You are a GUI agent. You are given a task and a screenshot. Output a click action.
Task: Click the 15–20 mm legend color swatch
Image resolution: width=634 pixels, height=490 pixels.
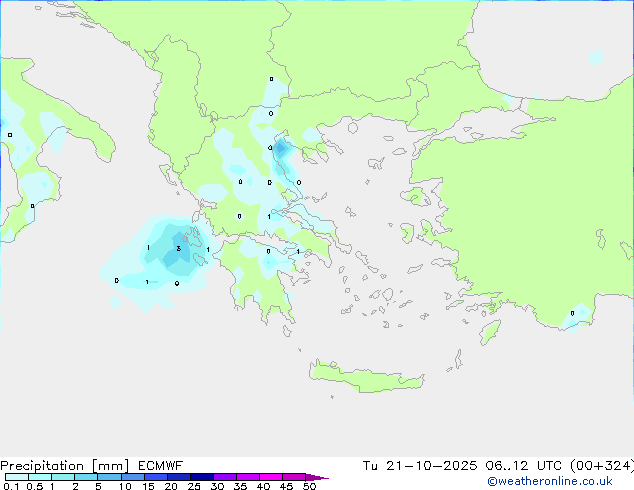pyautogui.click(x=156, y=477)
